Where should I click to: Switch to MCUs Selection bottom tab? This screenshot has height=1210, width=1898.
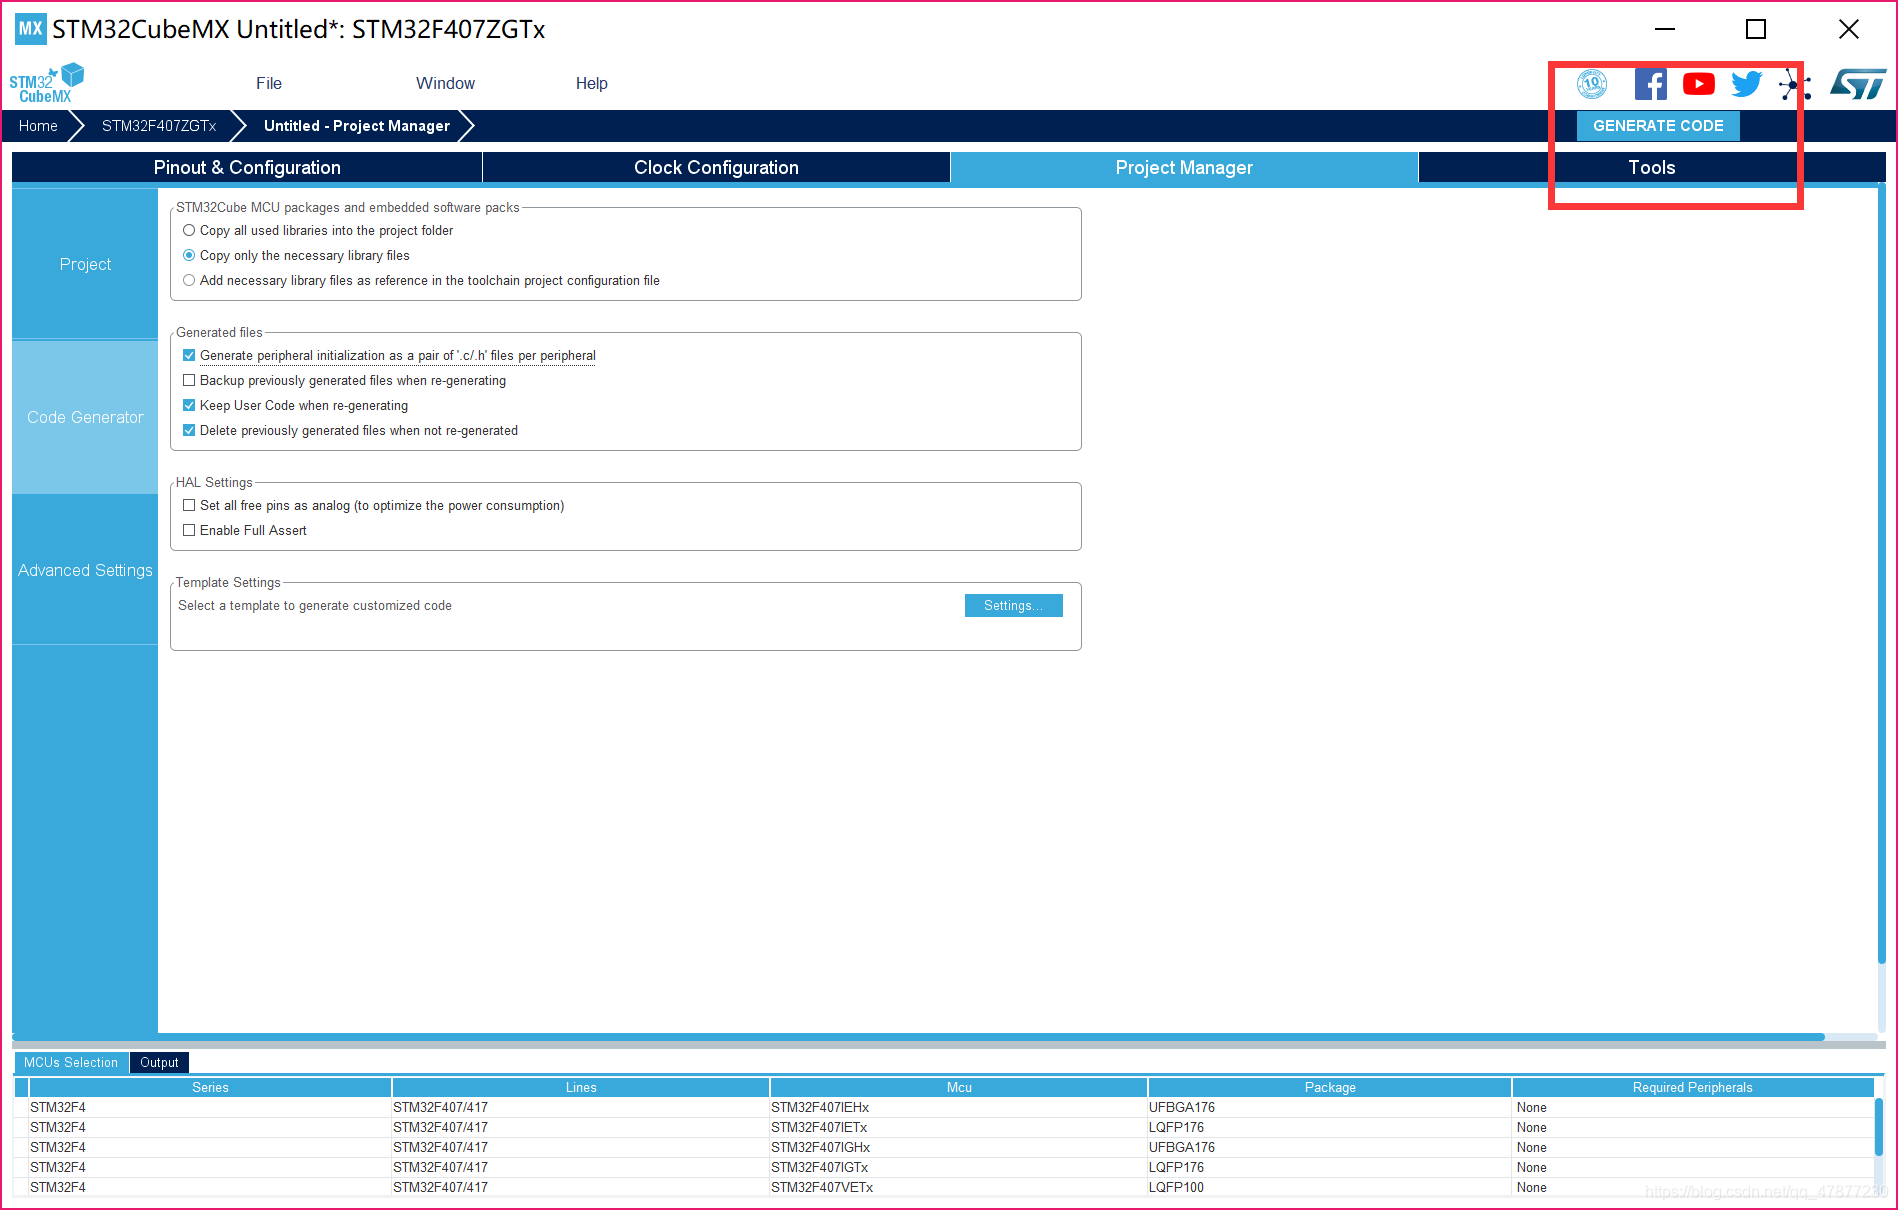tap(71, 1063)
